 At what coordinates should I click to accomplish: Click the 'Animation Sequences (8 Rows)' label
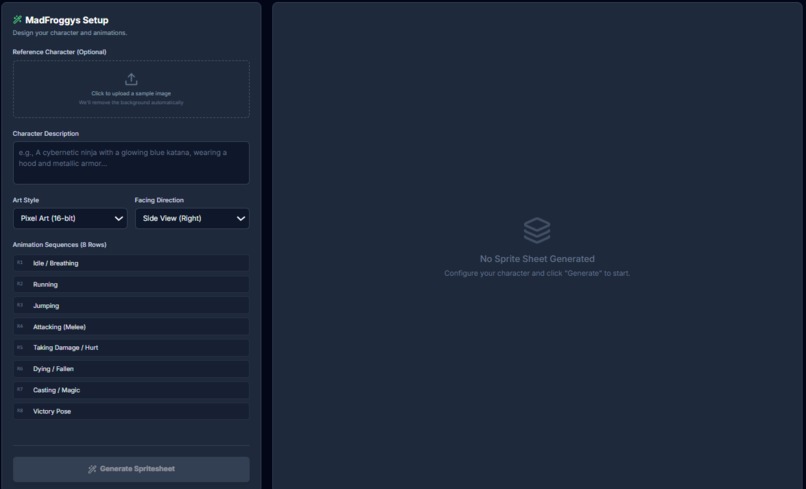pos(60,245)
